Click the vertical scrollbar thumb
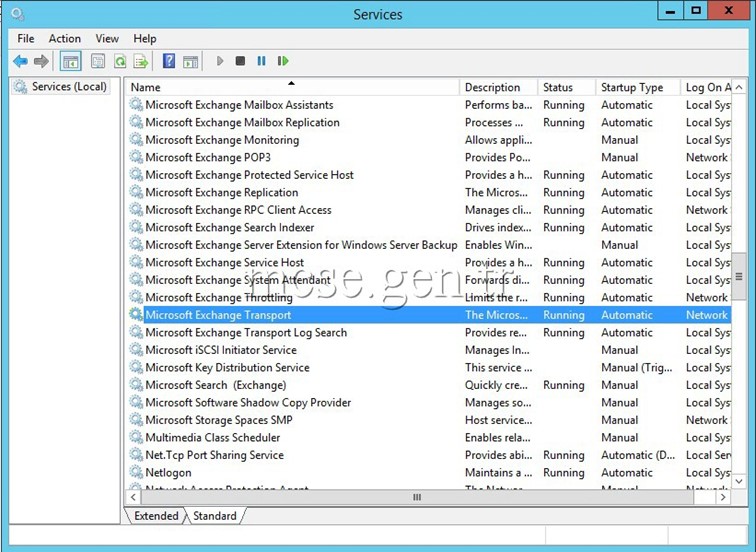Screen dimensions: 756x552 (739, 276)
